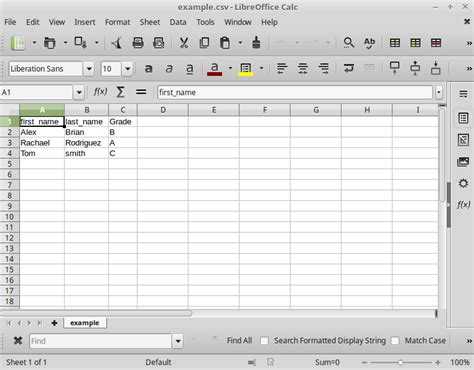Image resolution: width=474 pixels, height=370 pixels.
Task: Expand the font name dropdown
Action: point(89,69)
